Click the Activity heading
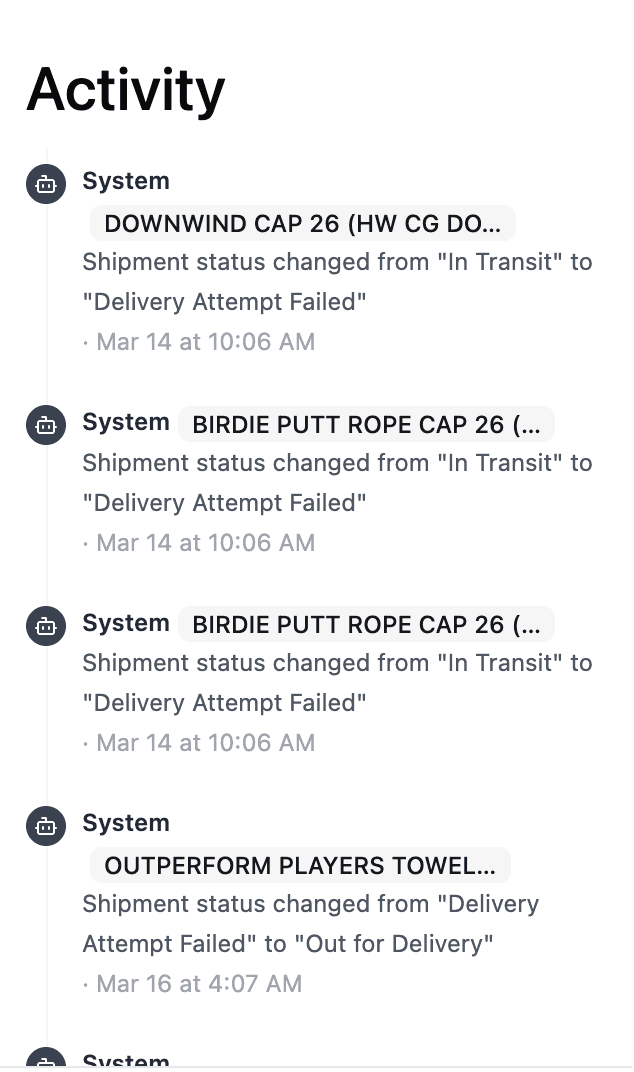This screenshot has height=1072, width=634. [x=126, y=89]
